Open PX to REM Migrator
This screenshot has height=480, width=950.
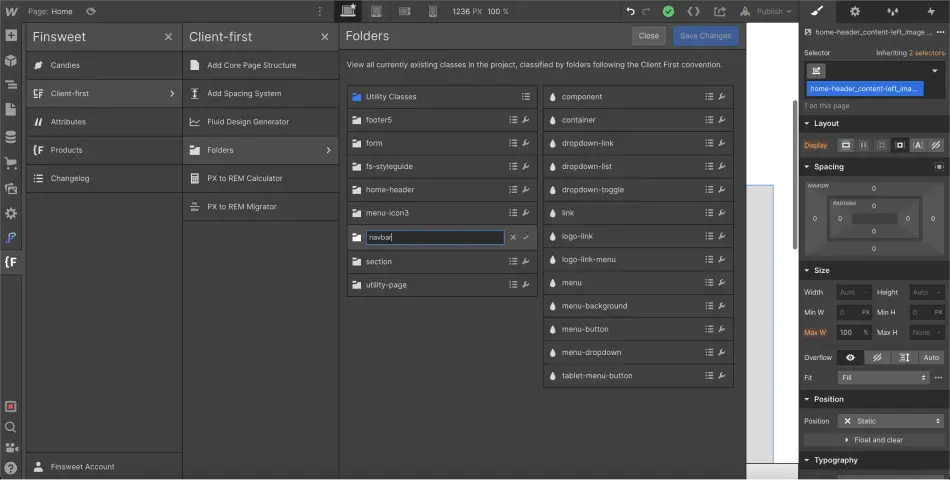pyautogui.click(x=261, y=206)
